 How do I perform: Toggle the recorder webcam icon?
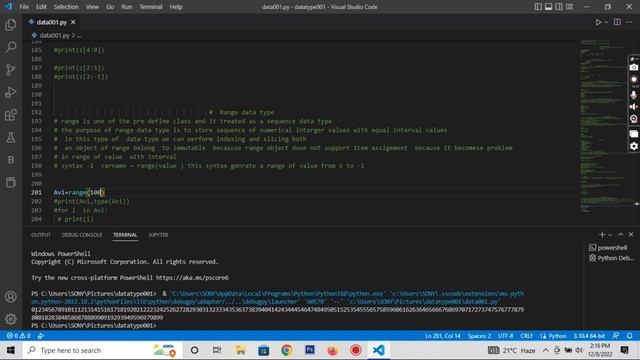point(634,119)
